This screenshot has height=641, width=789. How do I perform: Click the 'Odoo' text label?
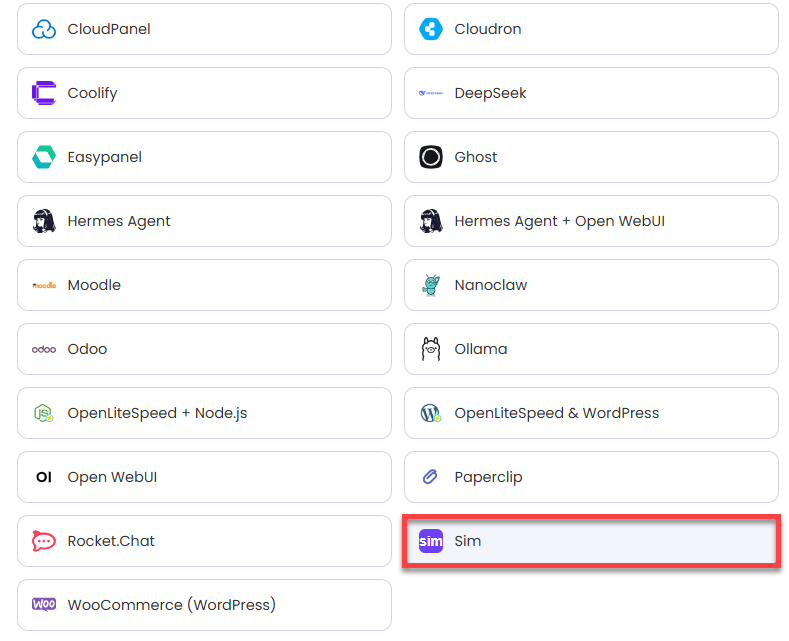pyautogui.click(x=87, y=349)
